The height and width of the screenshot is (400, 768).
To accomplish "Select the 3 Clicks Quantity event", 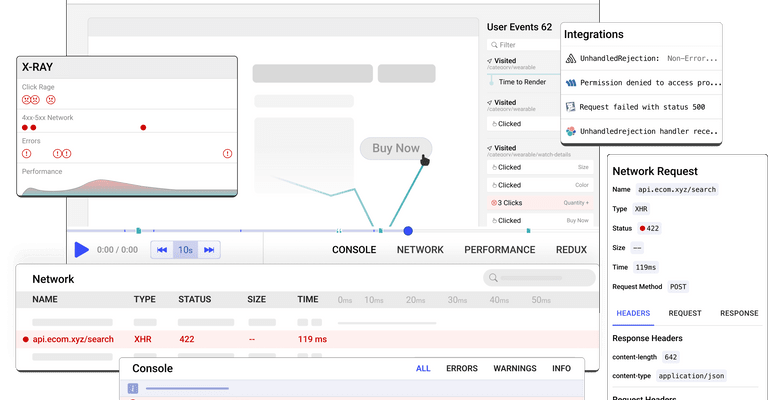I will tap(540, 203).
